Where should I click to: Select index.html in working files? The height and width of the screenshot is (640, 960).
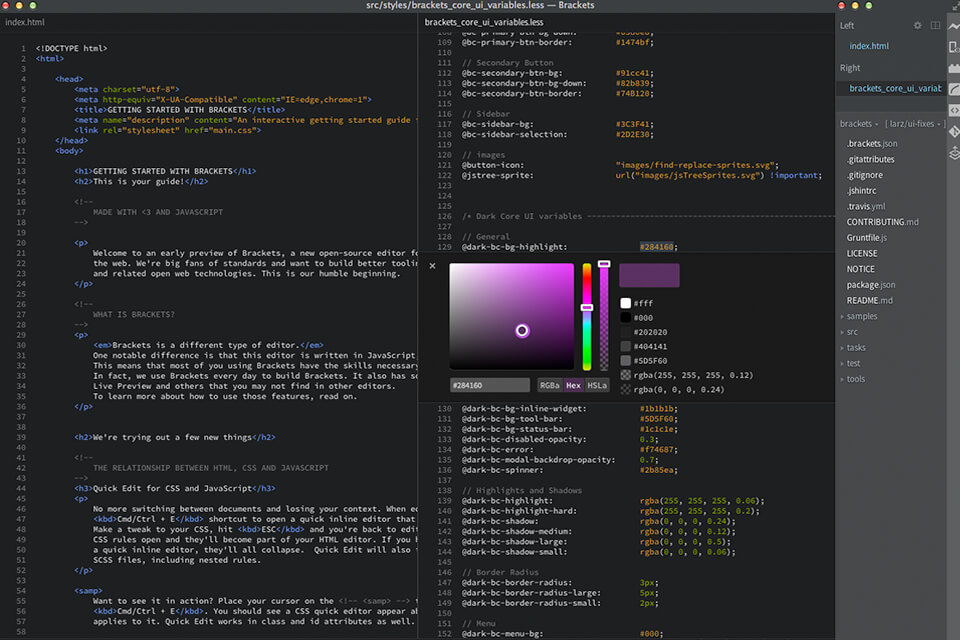[868, 46]
